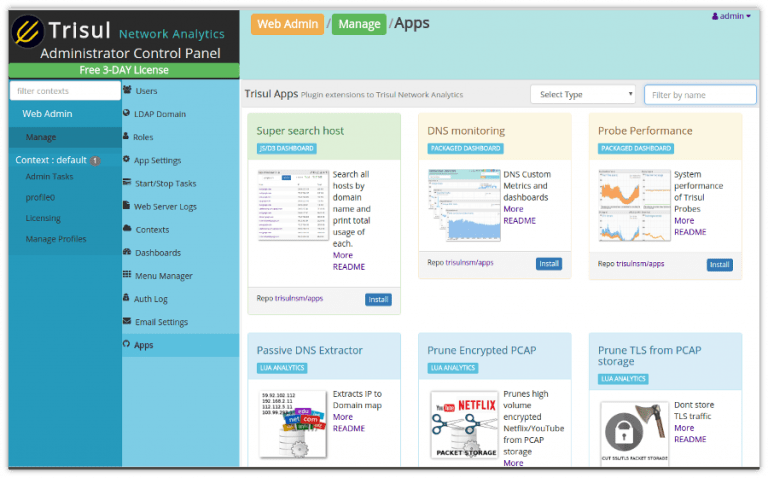Open the Manage breadcrumb tab

(359, 23)
